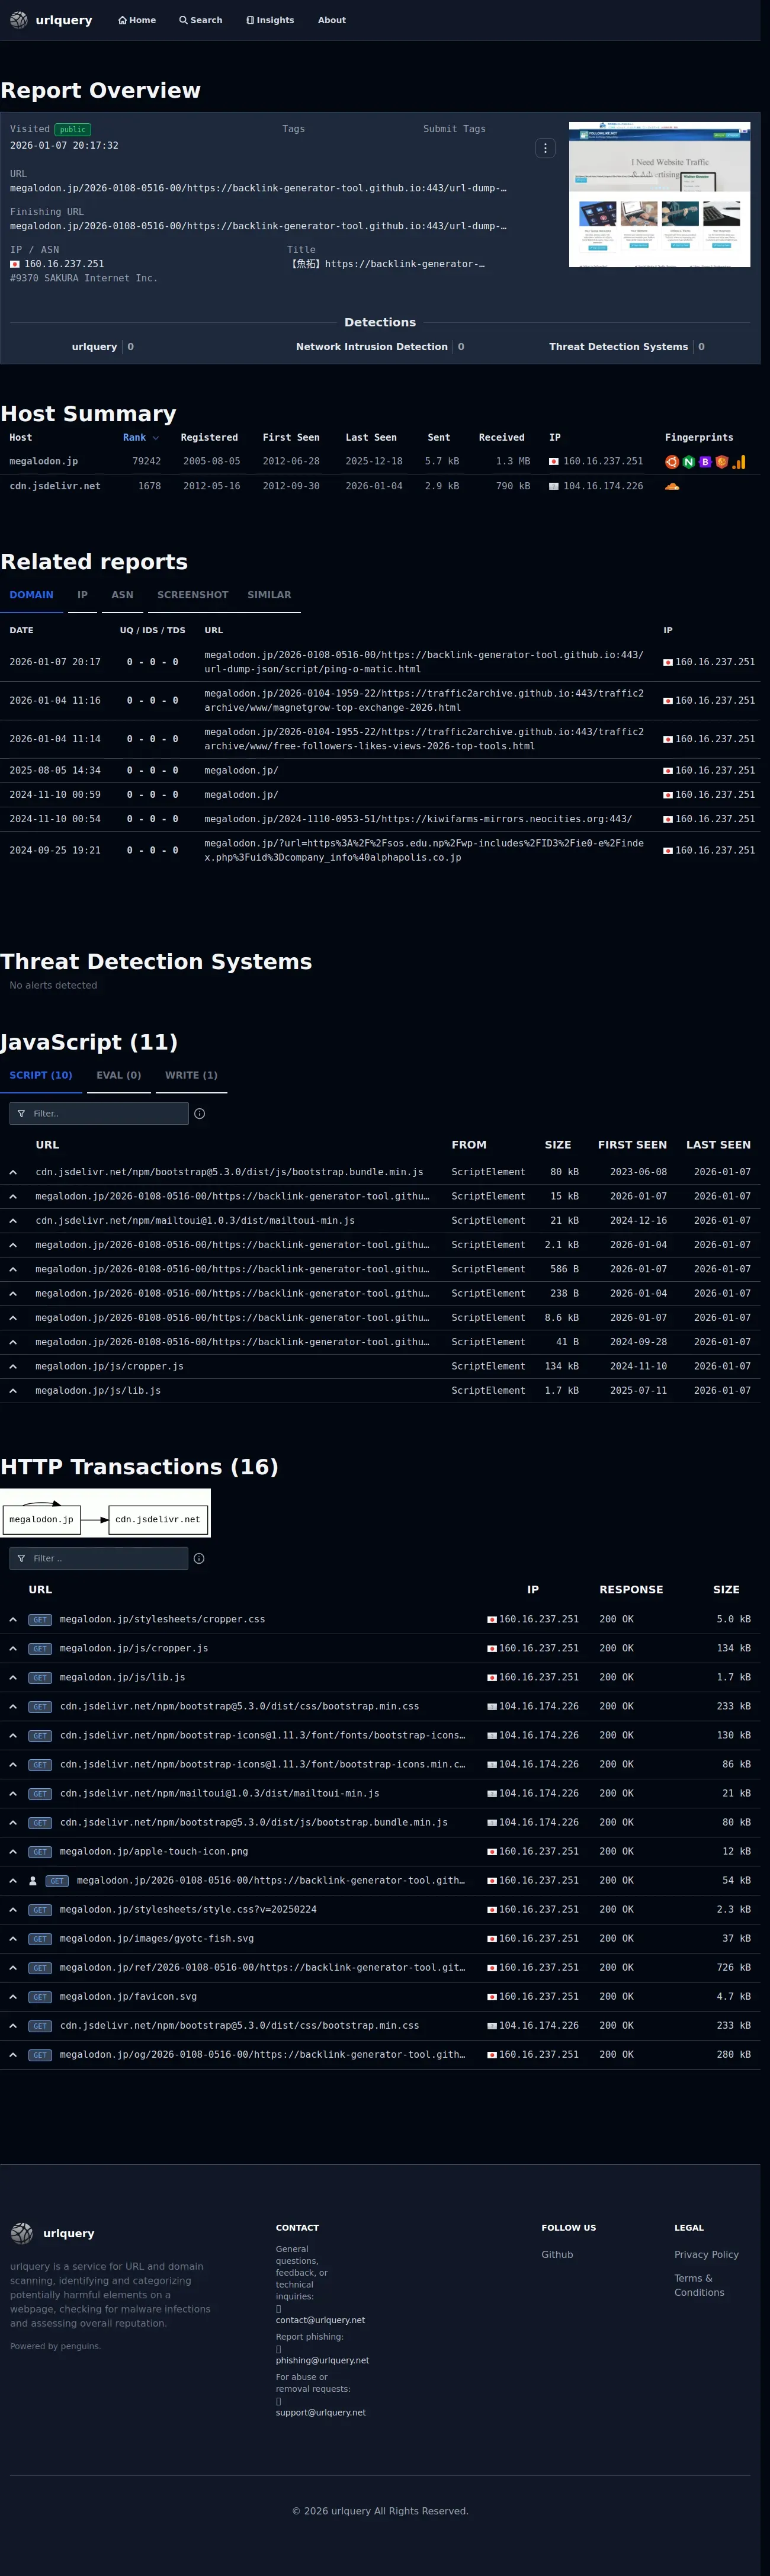The width and height of the screenshot is (770, 2576).
Task: Click the urlquery logo in the footer
Action: (x=52, y=2233)
